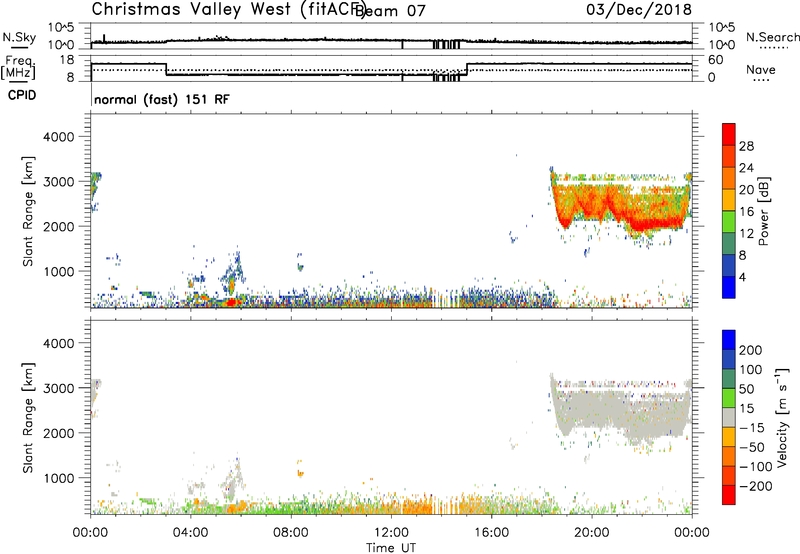The image size is (800, 554).
Task: Click the blue 4 dB power color swatch
Action: tap(729, 287)
